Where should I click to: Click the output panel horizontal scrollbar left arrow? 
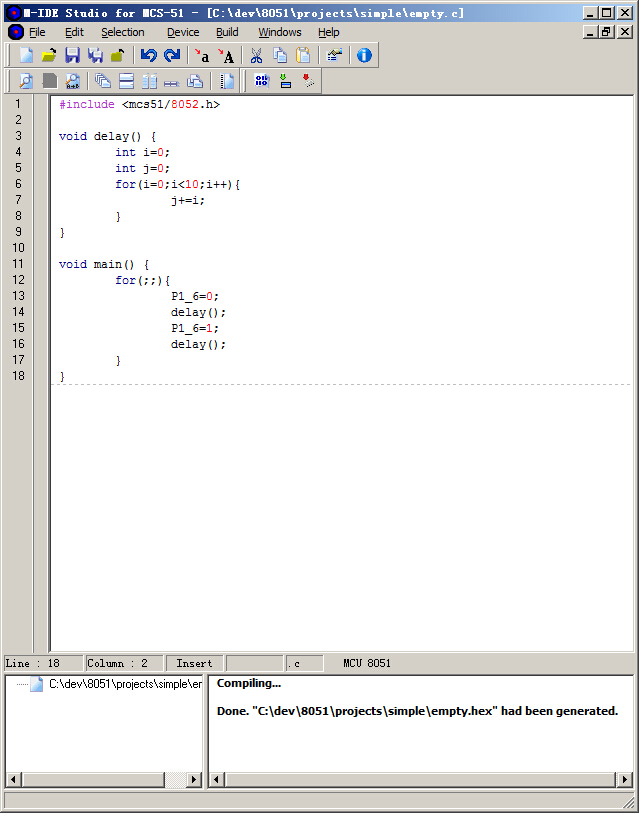215,779
